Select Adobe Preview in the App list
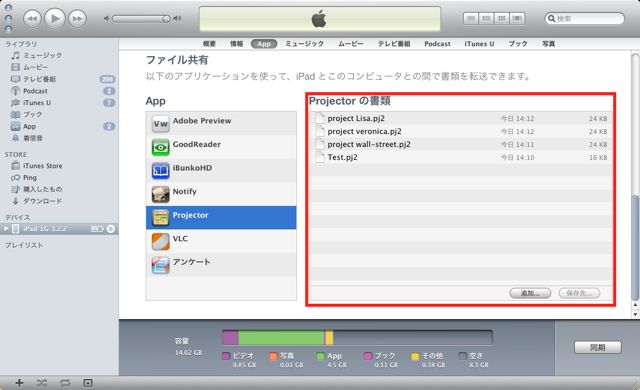This screenshot has height=390, width=640. pyautogui.click(x=221, y=123)
